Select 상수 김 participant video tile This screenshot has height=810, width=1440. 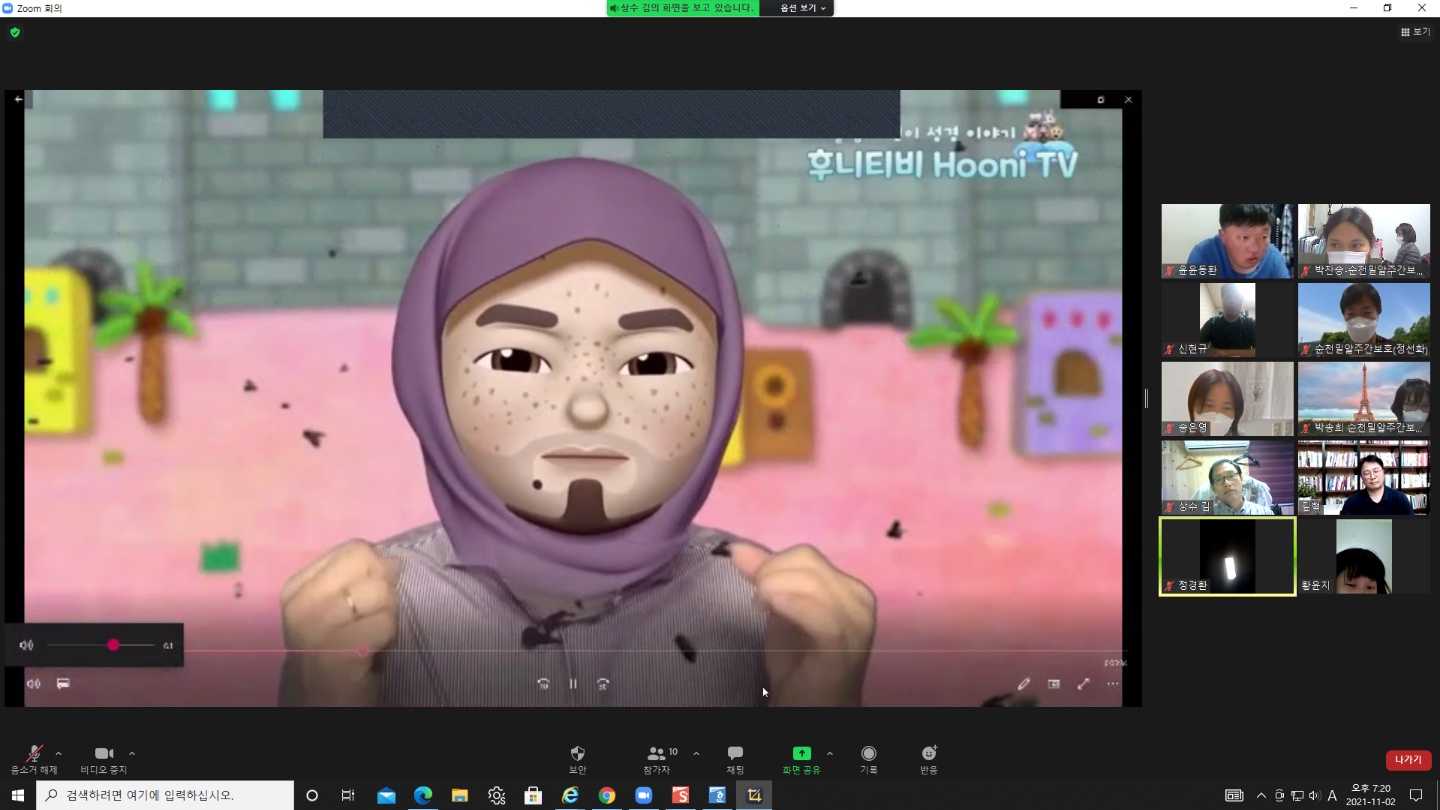1227,478
